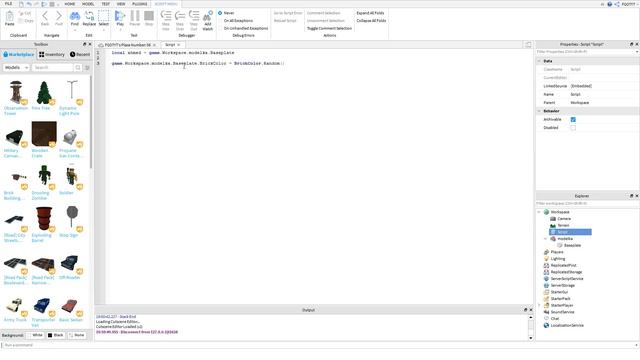Open the FILE menu
The height and width of the screenshot is (360, 640).
[8, 4]
